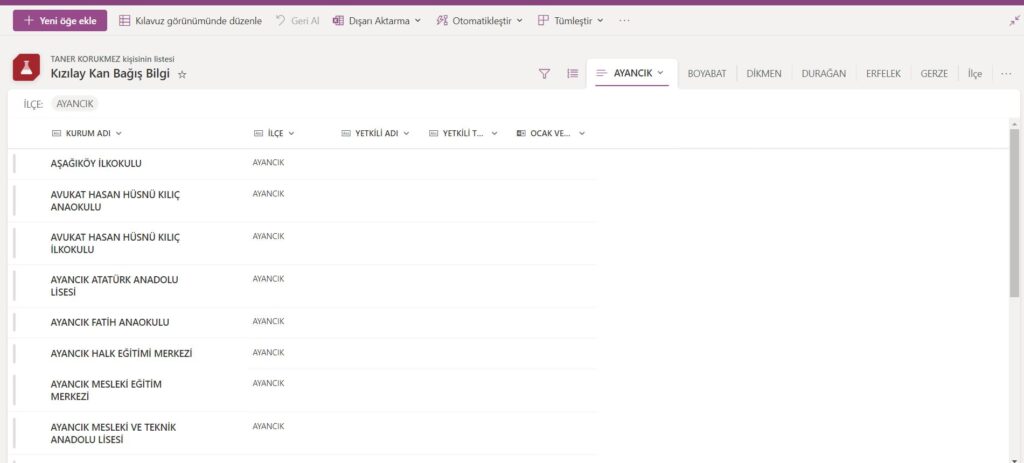The image size is (1024, 463).
Task: Switch to the GERZE view tab
Action: click(x=934, y=73)
